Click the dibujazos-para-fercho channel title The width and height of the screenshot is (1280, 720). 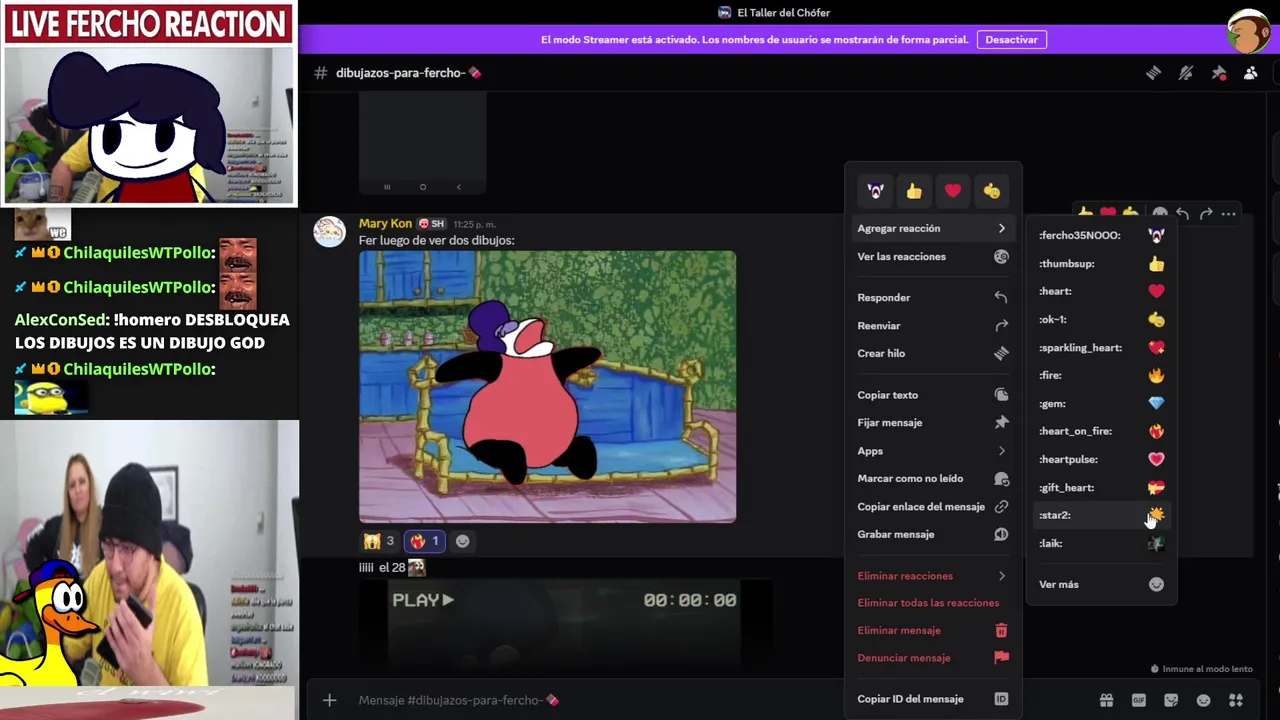click(x=400, y=73)
